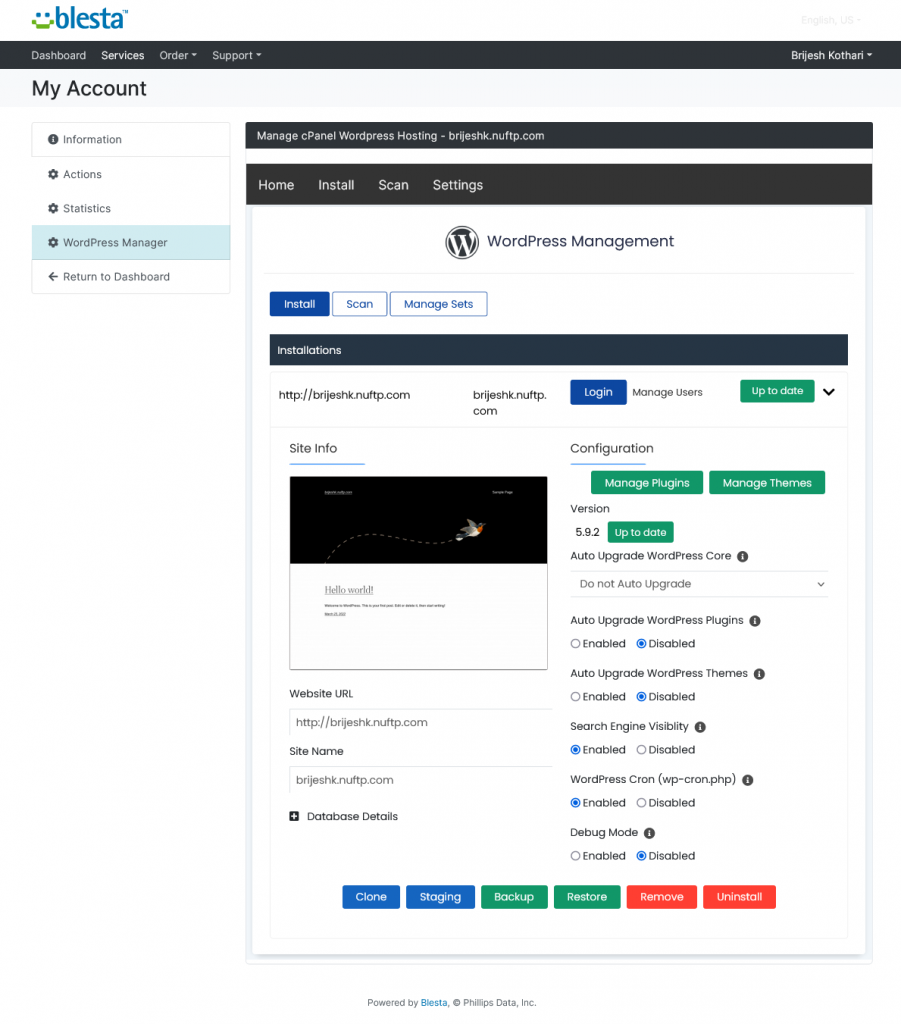Screen dimensions: 901x1024
Task: Click the Blesta logo
Action: click(80, 18)
